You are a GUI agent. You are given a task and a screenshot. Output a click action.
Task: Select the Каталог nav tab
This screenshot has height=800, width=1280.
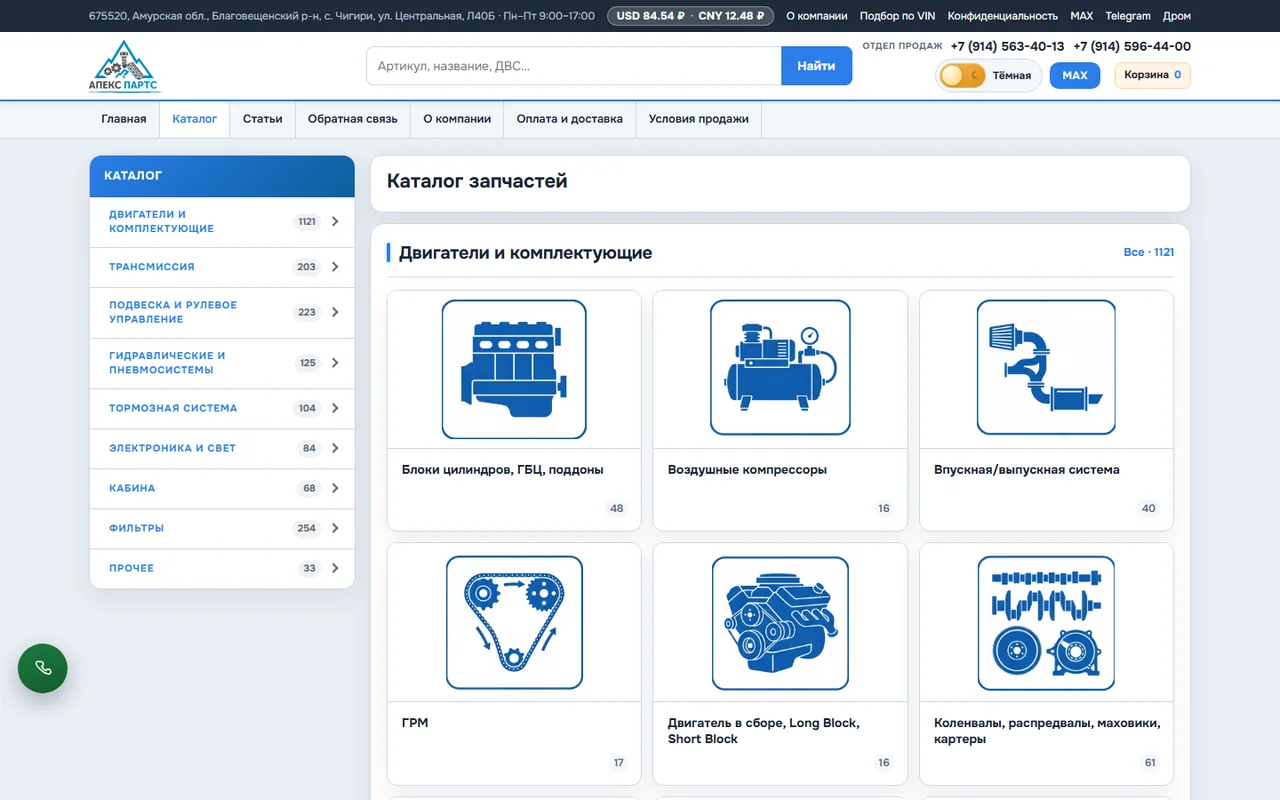point(195,119)
